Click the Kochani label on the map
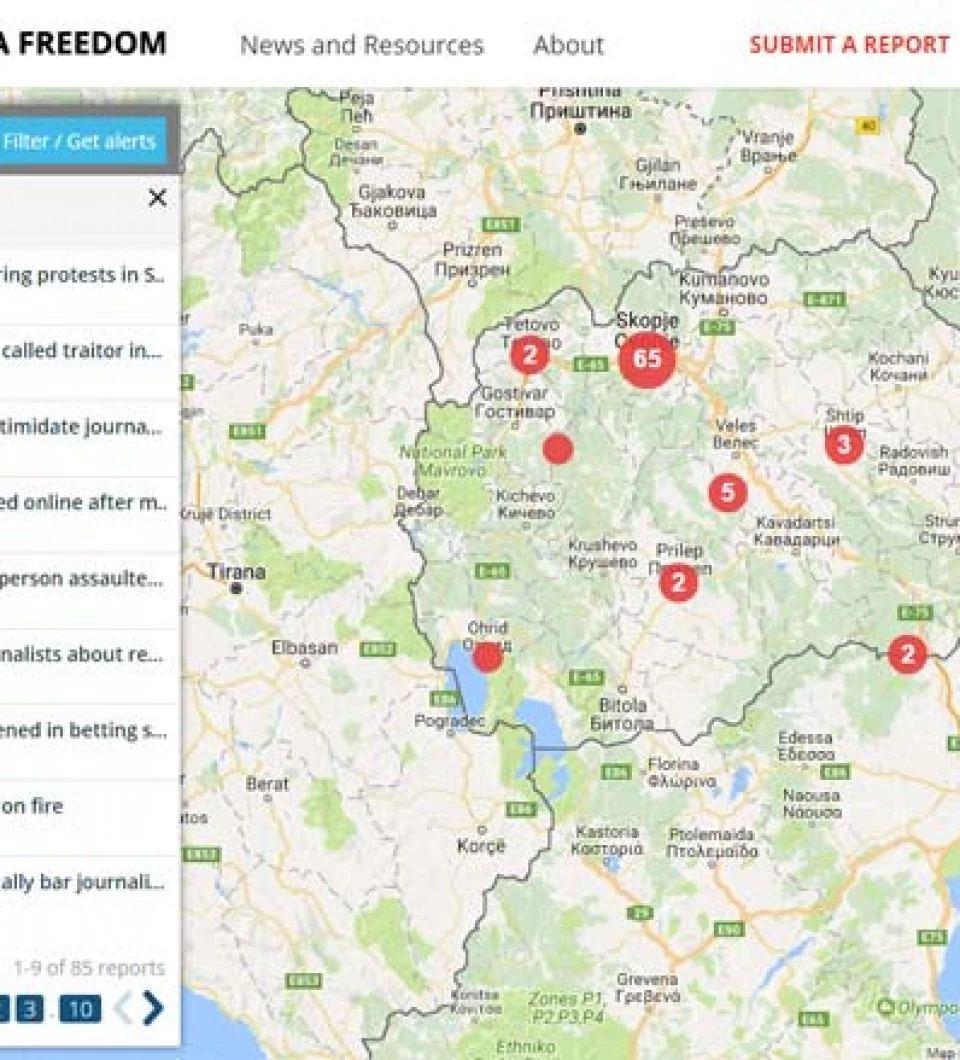Viewport: 960px width, 1060px height. [x=898, y=366]
